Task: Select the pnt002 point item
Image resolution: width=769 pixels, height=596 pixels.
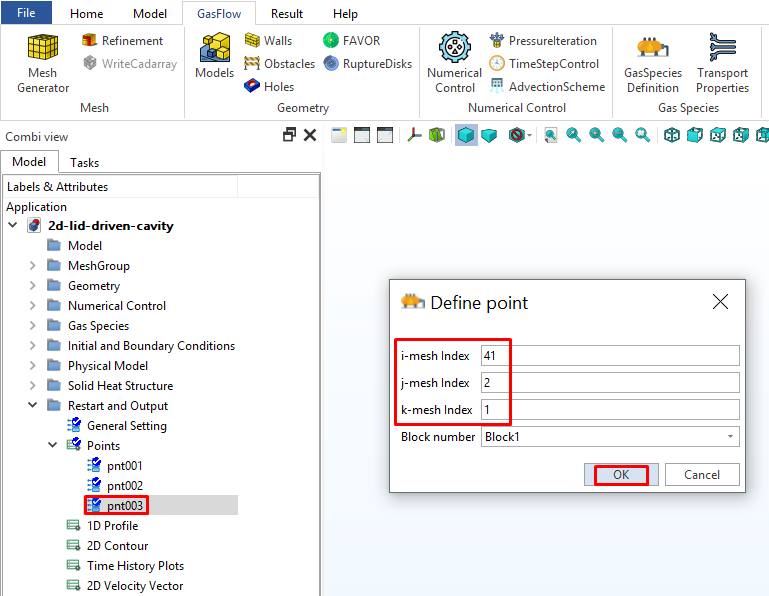Action: [x=125, y=486]
